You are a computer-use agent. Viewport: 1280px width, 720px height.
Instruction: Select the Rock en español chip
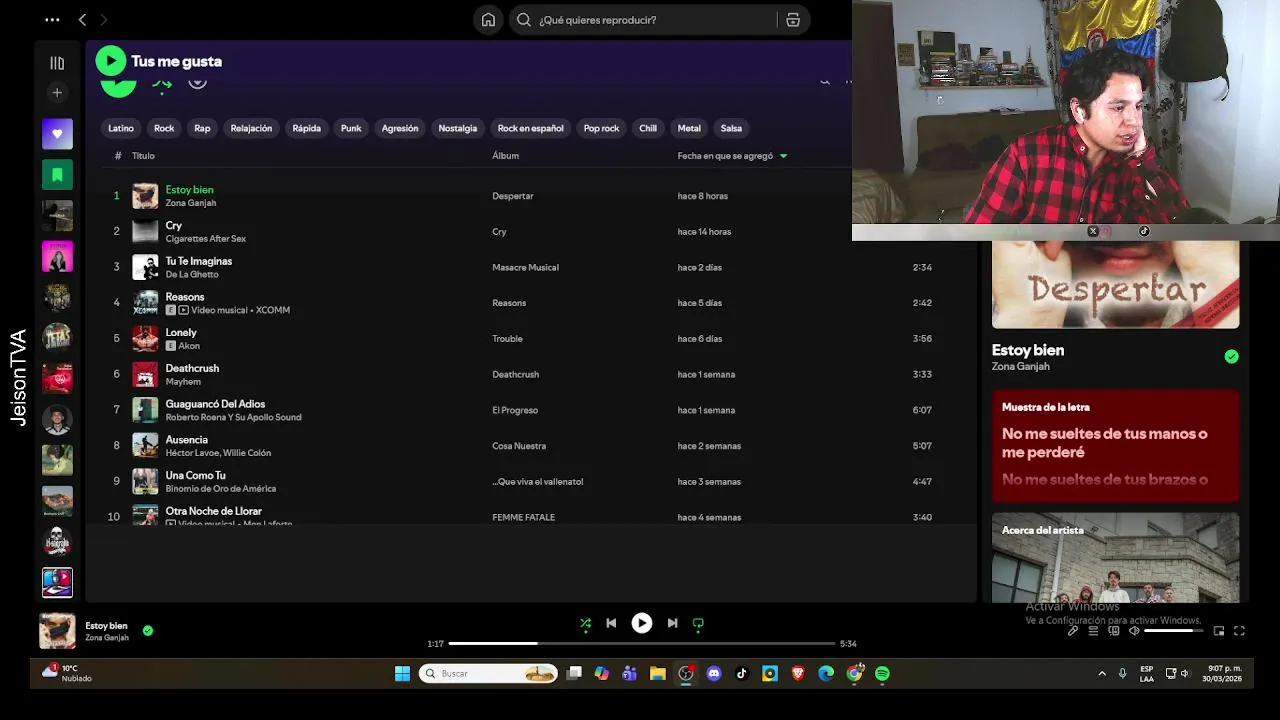click(531, 128)
